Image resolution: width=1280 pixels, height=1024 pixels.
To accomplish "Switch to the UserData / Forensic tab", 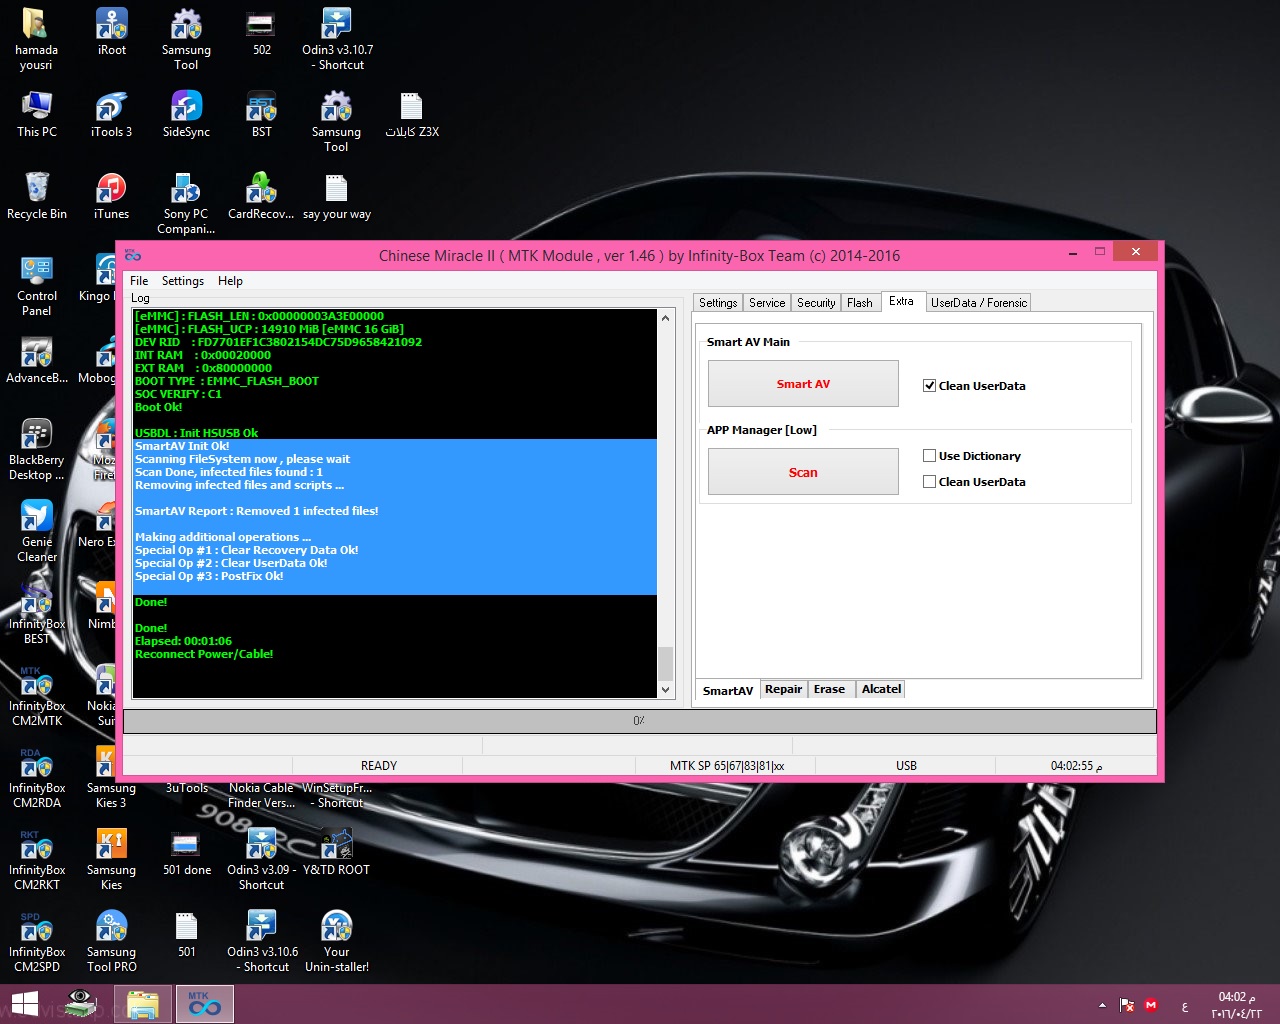I will pos(979,303).
